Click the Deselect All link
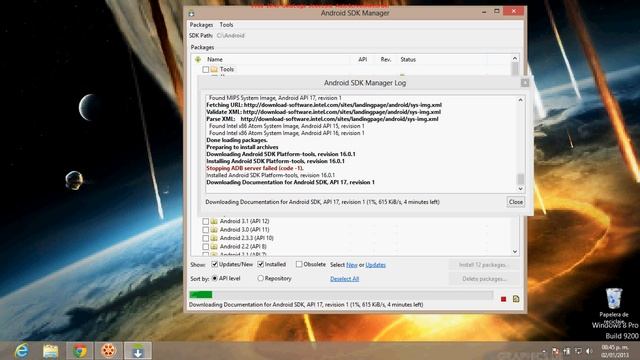 pos(344,279)
